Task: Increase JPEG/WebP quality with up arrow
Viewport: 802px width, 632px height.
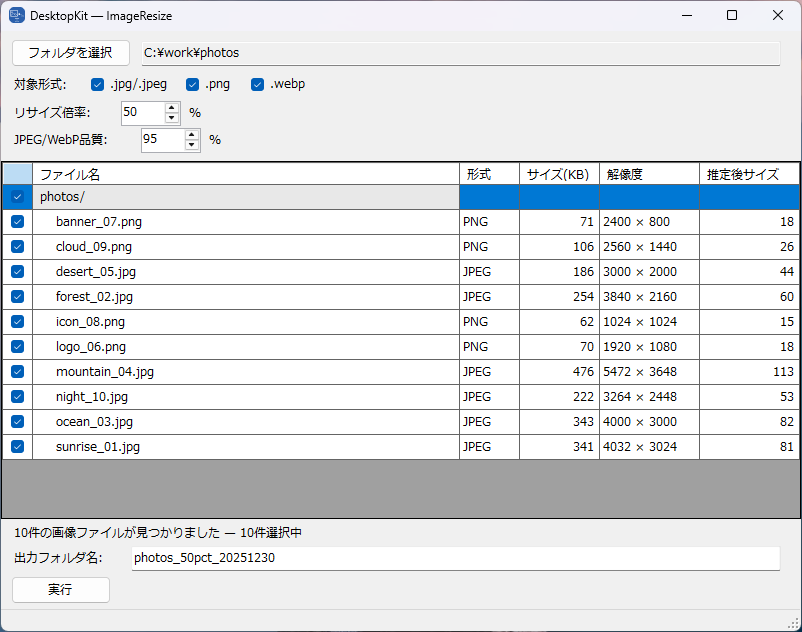Action: tap(192, 134)
